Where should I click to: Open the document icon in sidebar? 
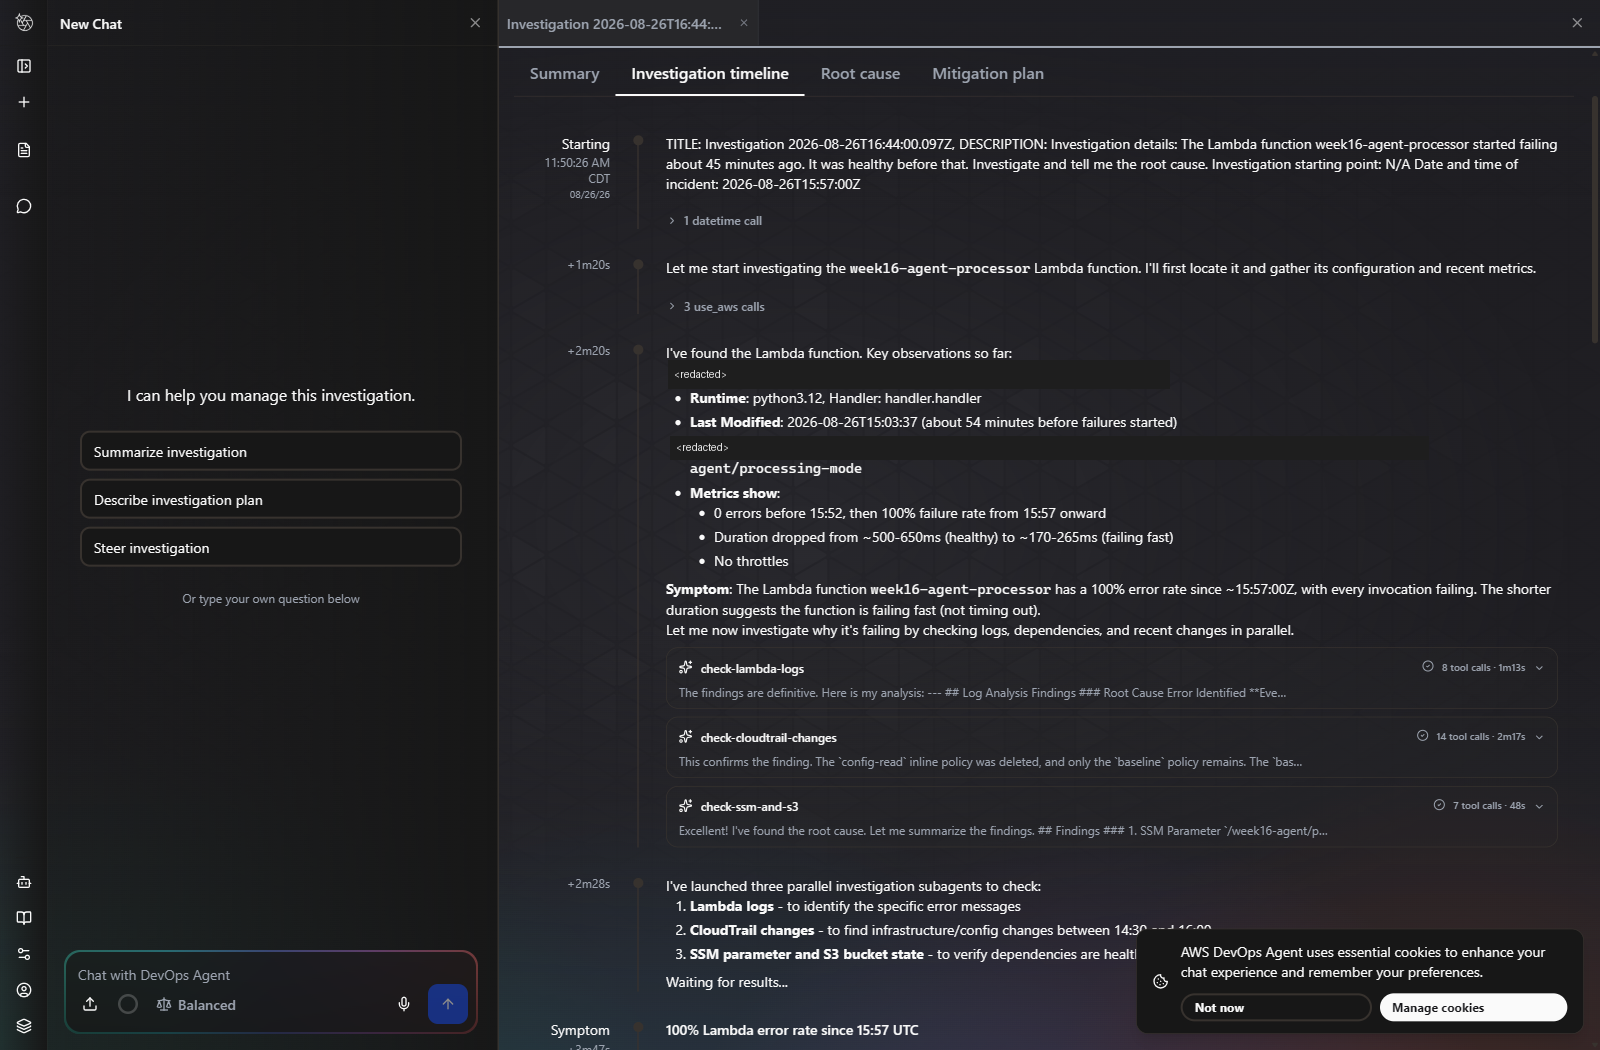[x=24, y=150]
